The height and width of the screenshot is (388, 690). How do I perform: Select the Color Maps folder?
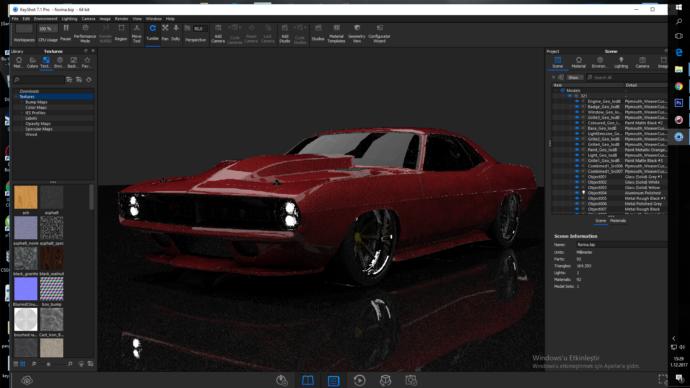tap(36, 107)
